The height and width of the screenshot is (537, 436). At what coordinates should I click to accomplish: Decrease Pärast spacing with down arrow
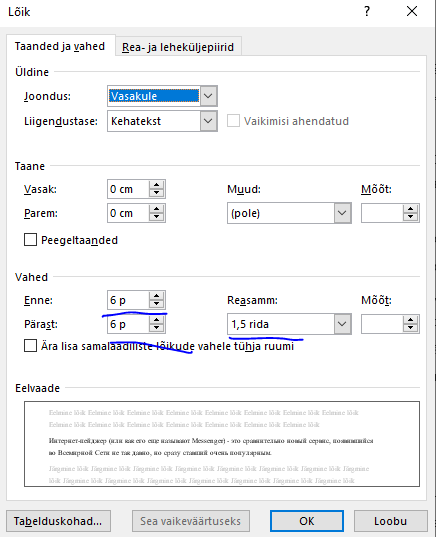157,328
